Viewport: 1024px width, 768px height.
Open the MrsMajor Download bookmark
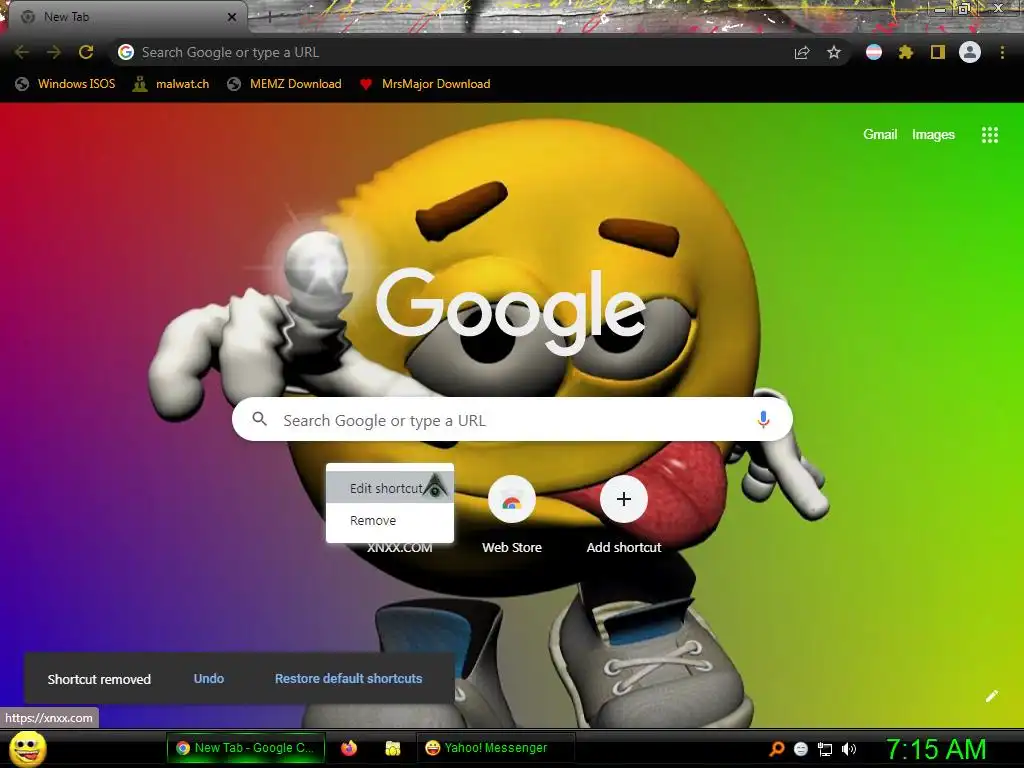[x=425, y=84]
